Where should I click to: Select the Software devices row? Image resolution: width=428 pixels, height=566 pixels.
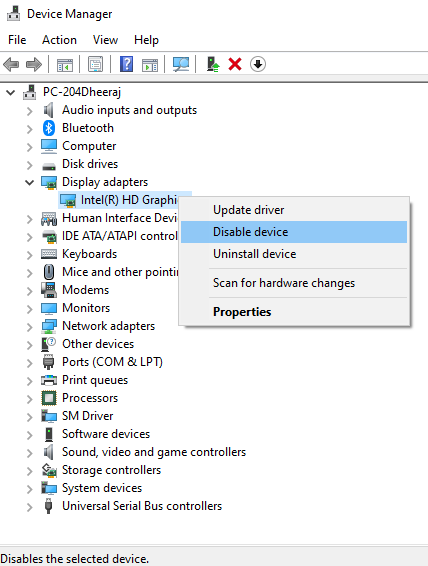[x=106, y=434]
